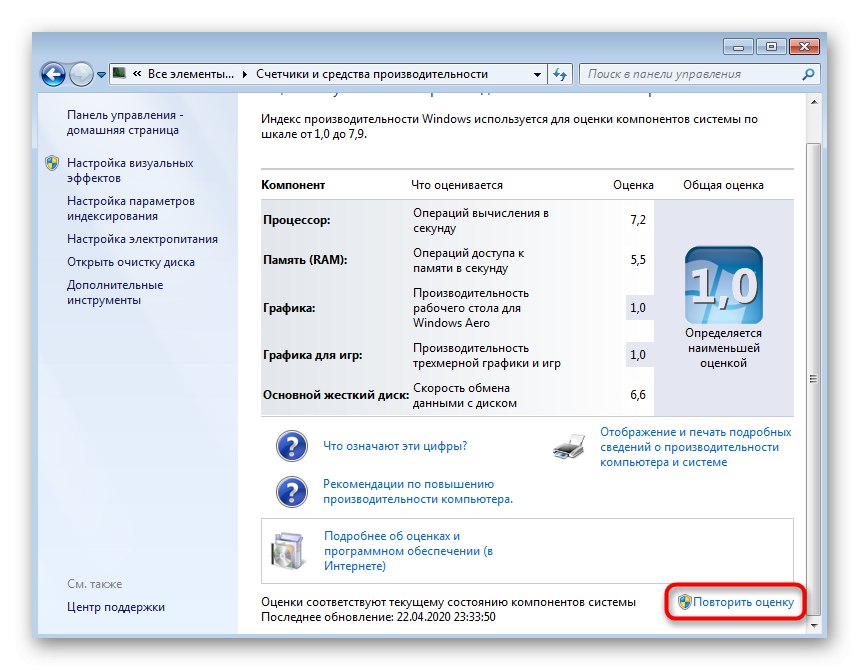This screenshot has width=859, height=670.
Task: Click the search magnifier icon in the search box
Action: coord(806,74)
